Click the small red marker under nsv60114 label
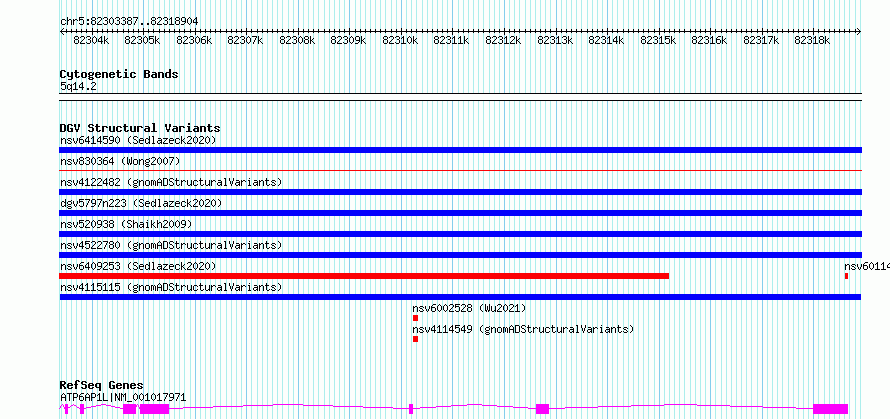Screen dimensions: 890x419 click(846, 276)
